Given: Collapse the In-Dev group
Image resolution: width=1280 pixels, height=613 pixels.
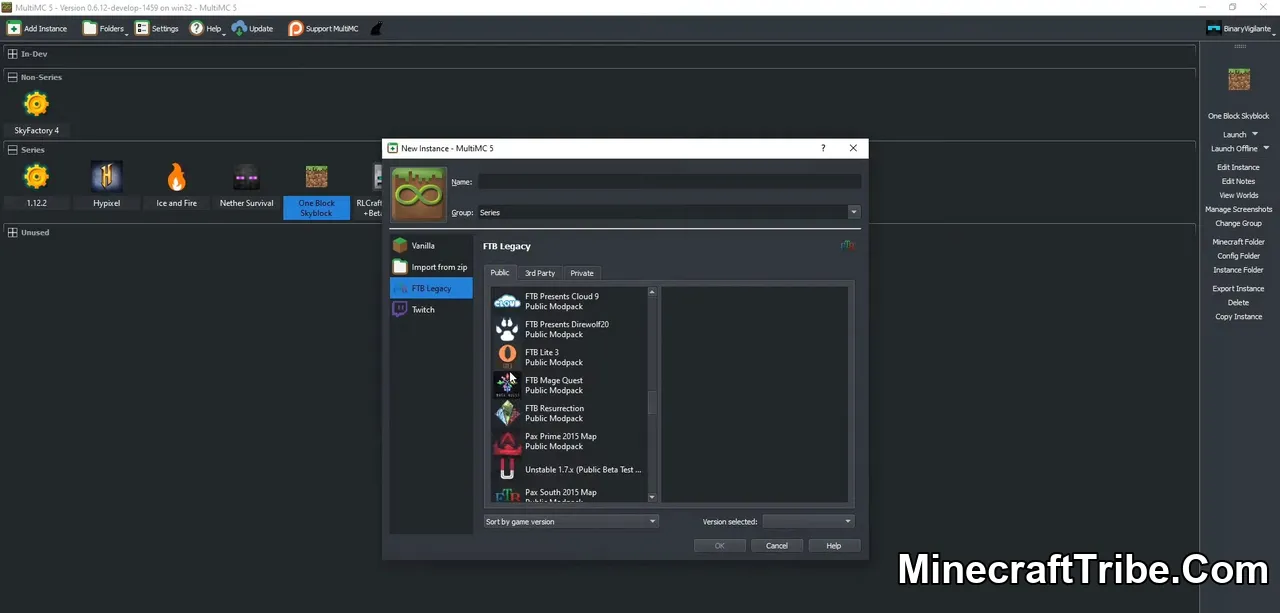Looking at the screenshot, I should (12, 54).
